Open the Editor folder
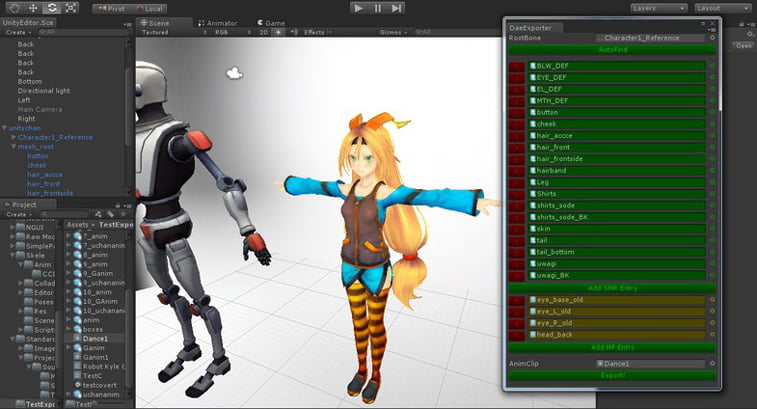The height and width of the screenshot is (409, 757). (x=39, y=293)
